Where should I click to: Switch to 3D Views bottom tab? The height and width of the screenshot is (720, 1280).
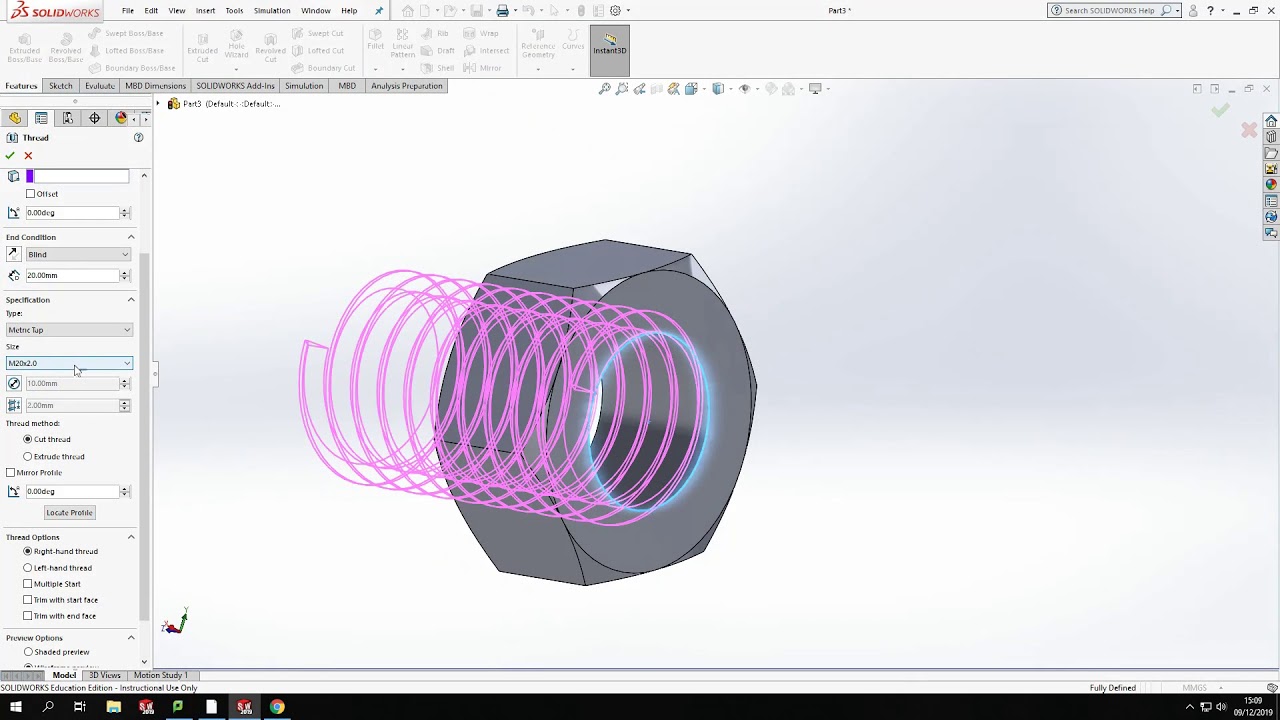[x=104, y=675]
